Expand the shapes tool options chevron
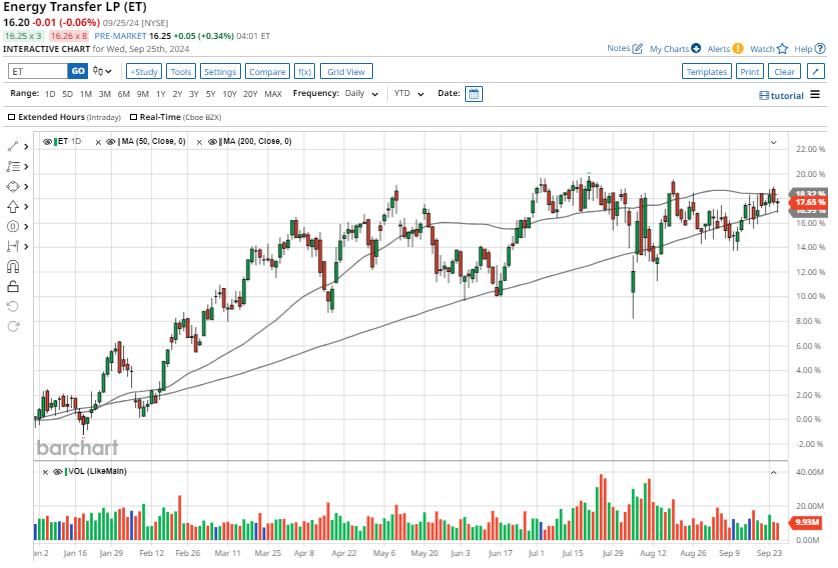This screenshot has width=838, height=568. 26,186
